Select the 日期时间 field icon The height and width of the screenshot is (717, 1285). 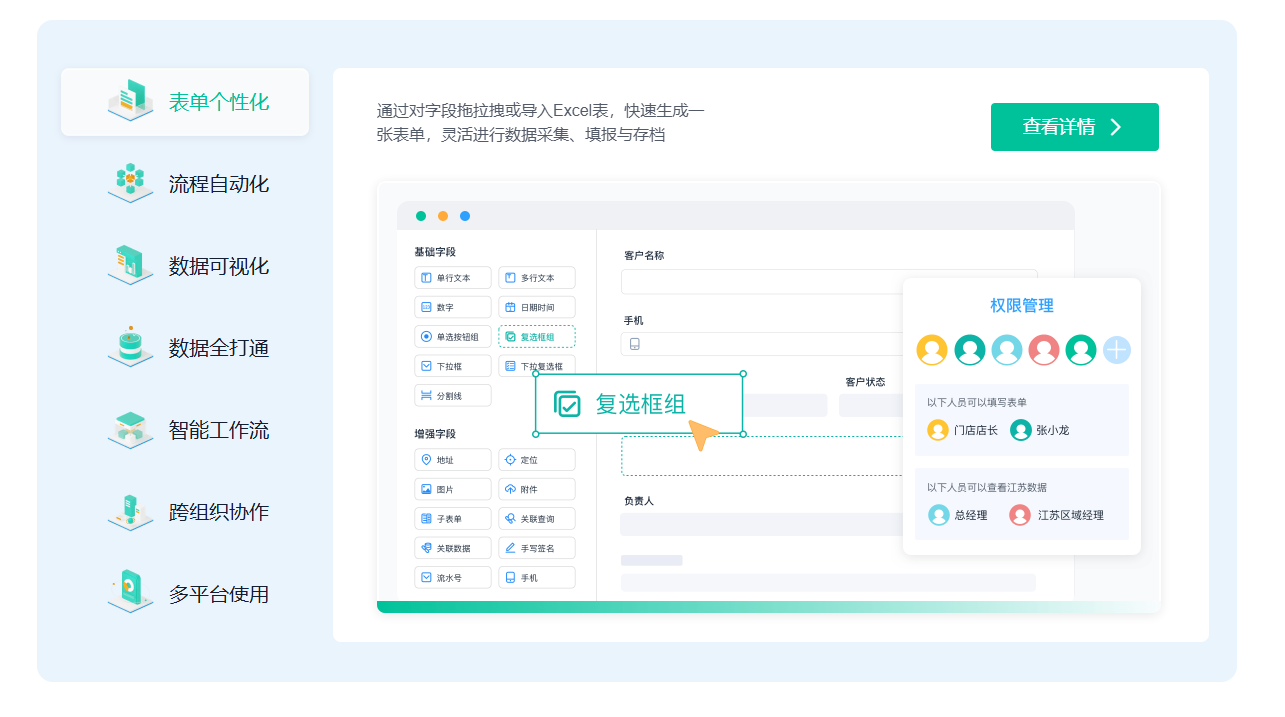[537, 307]
